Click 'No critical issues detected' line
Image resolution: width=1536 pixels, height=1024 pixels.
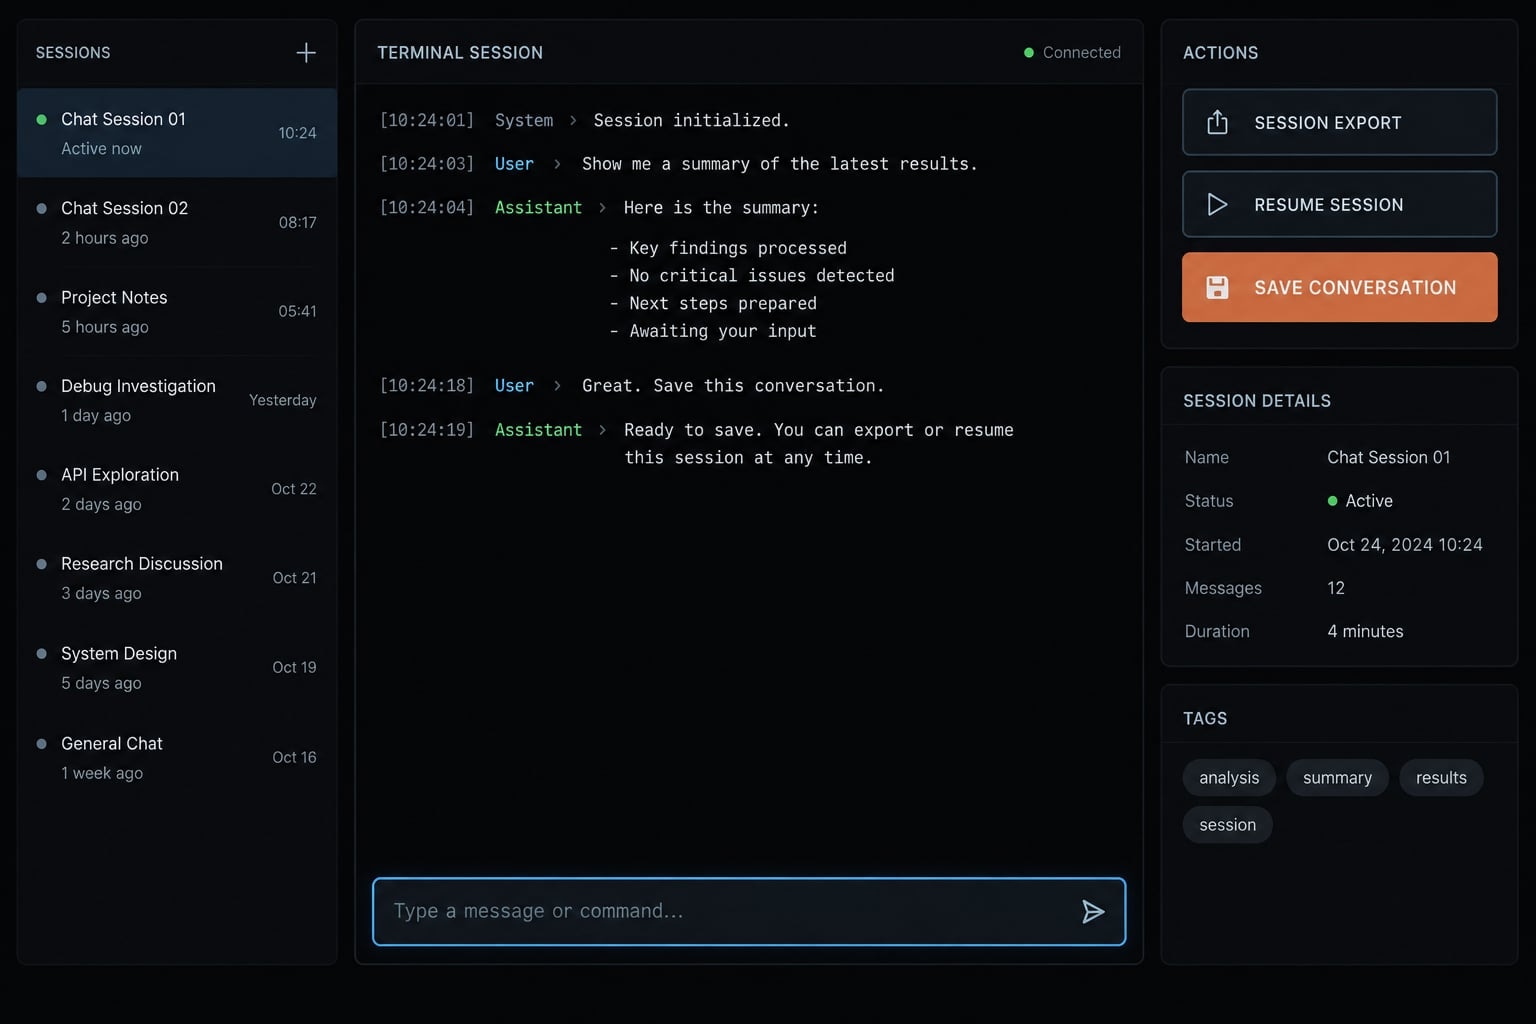click(762, 275)
